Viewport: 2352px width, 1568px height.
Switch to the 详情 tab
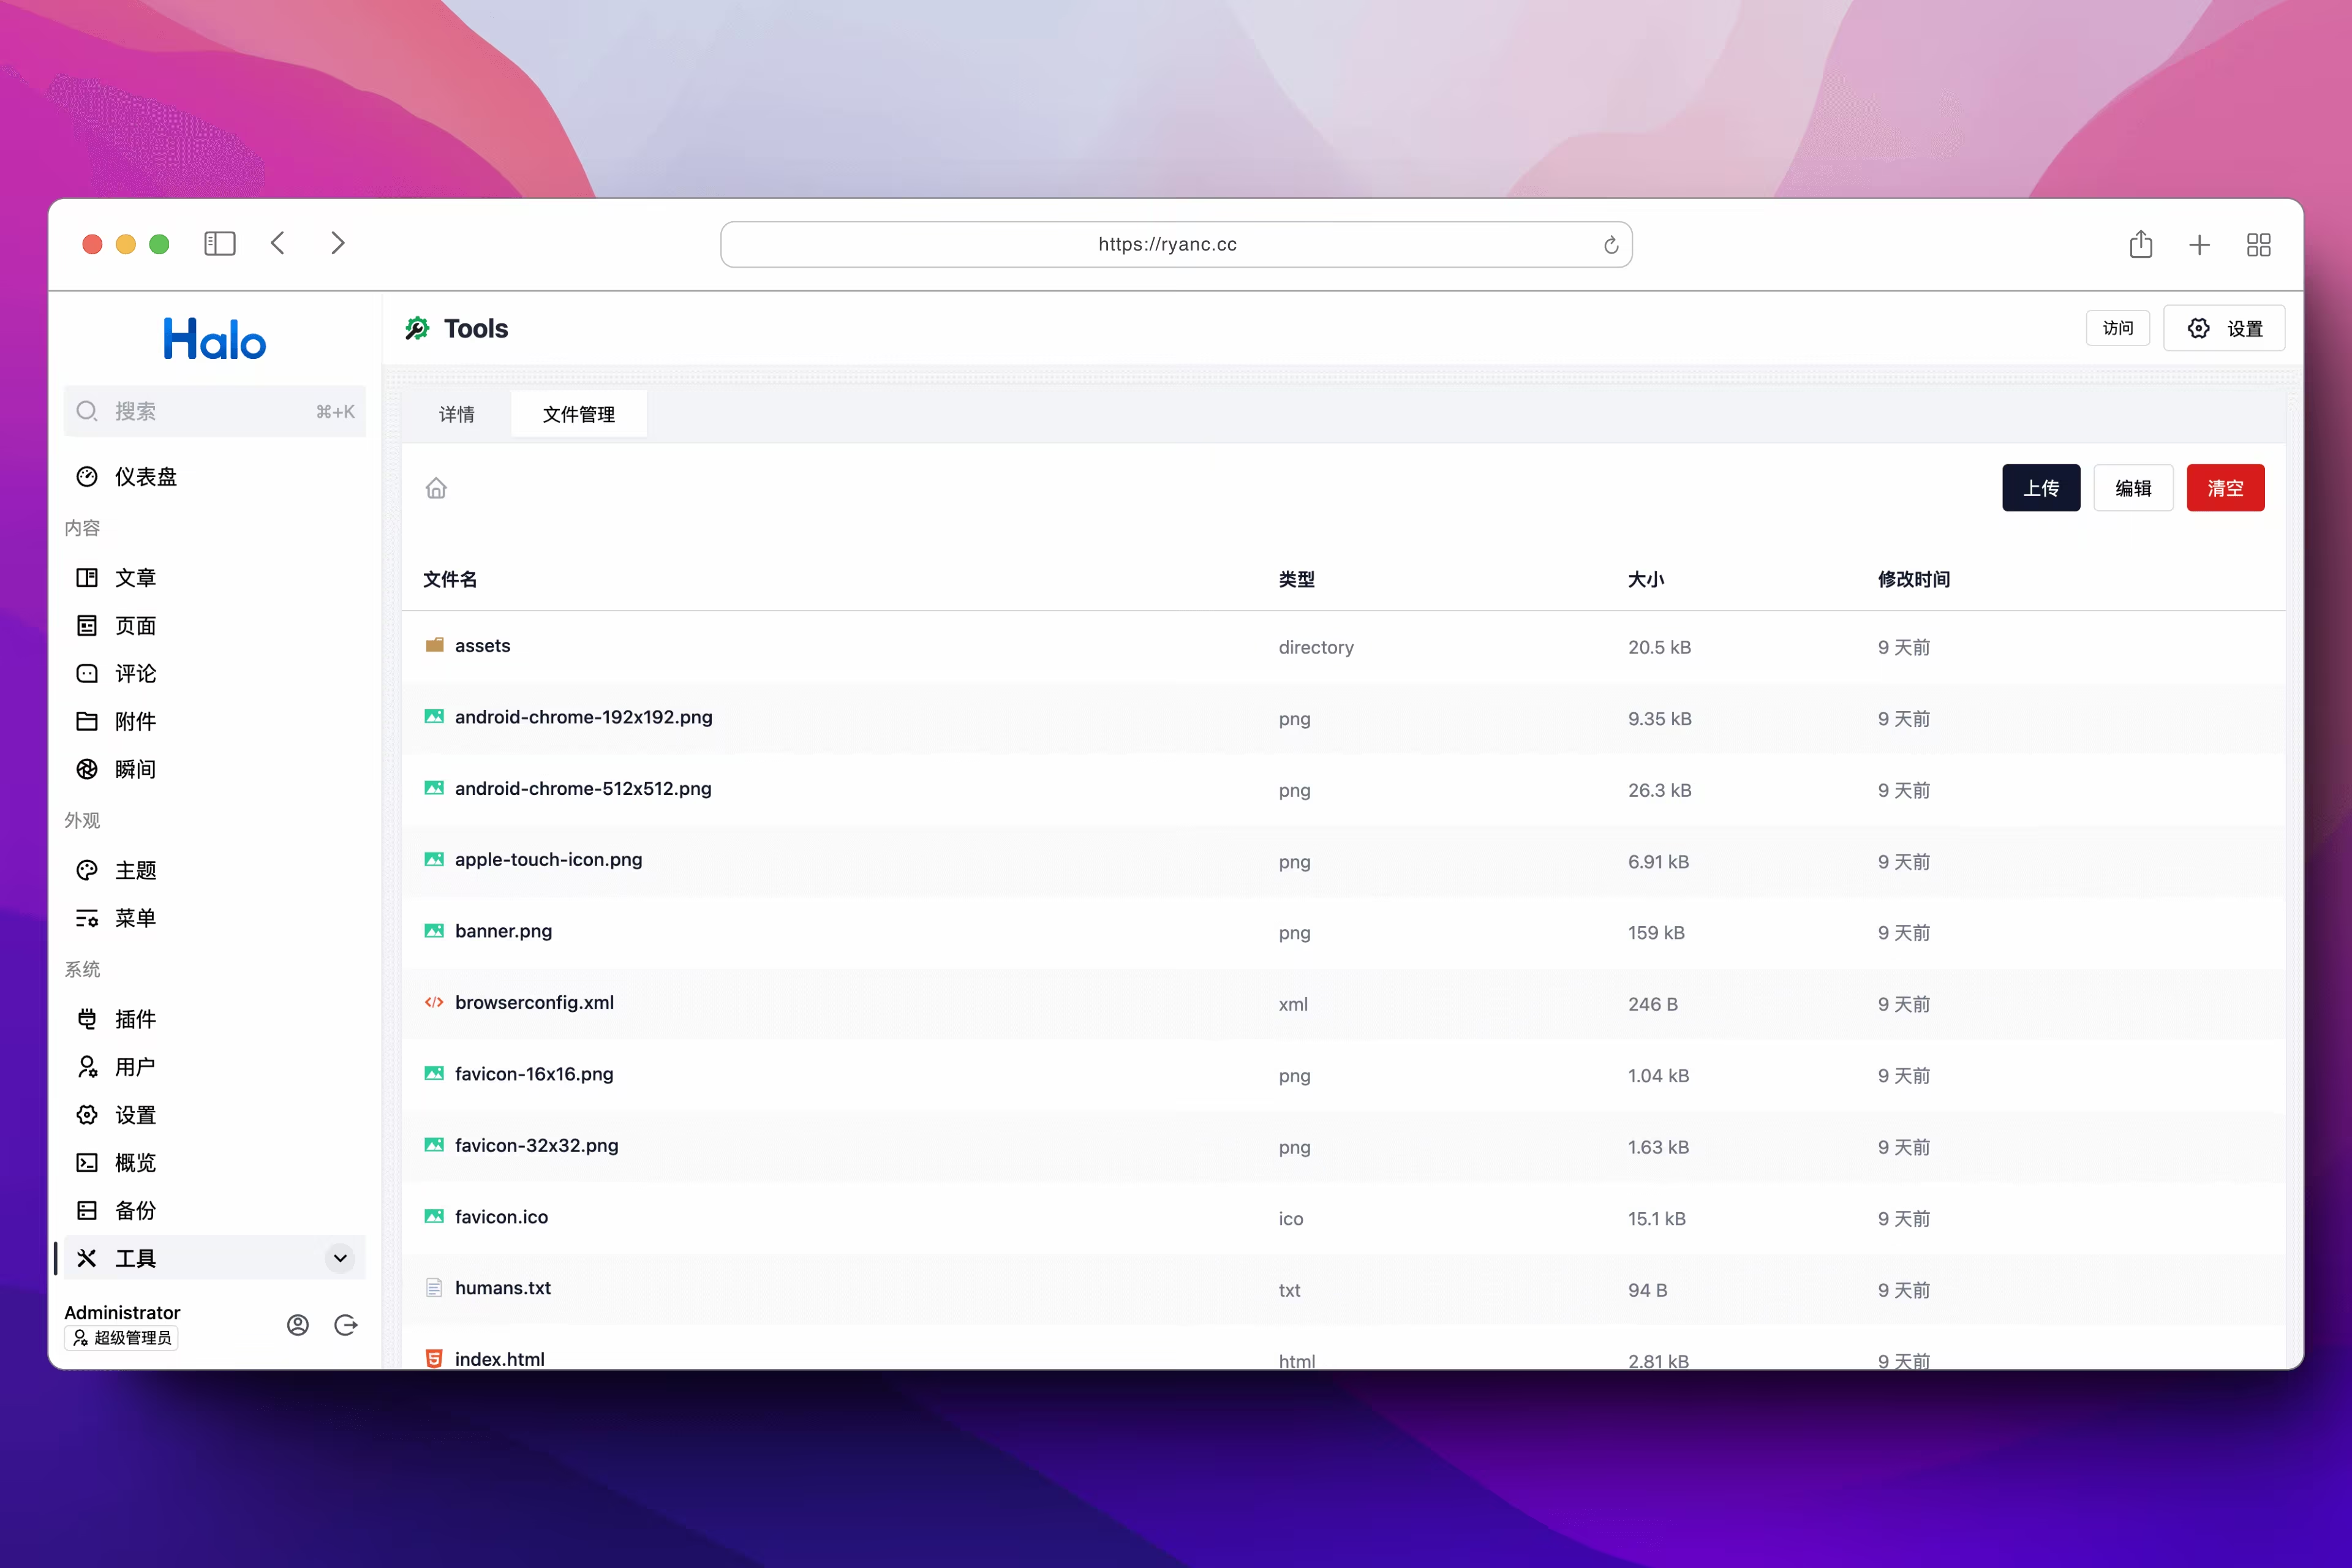pyautogui.click(x=457, y=414)
